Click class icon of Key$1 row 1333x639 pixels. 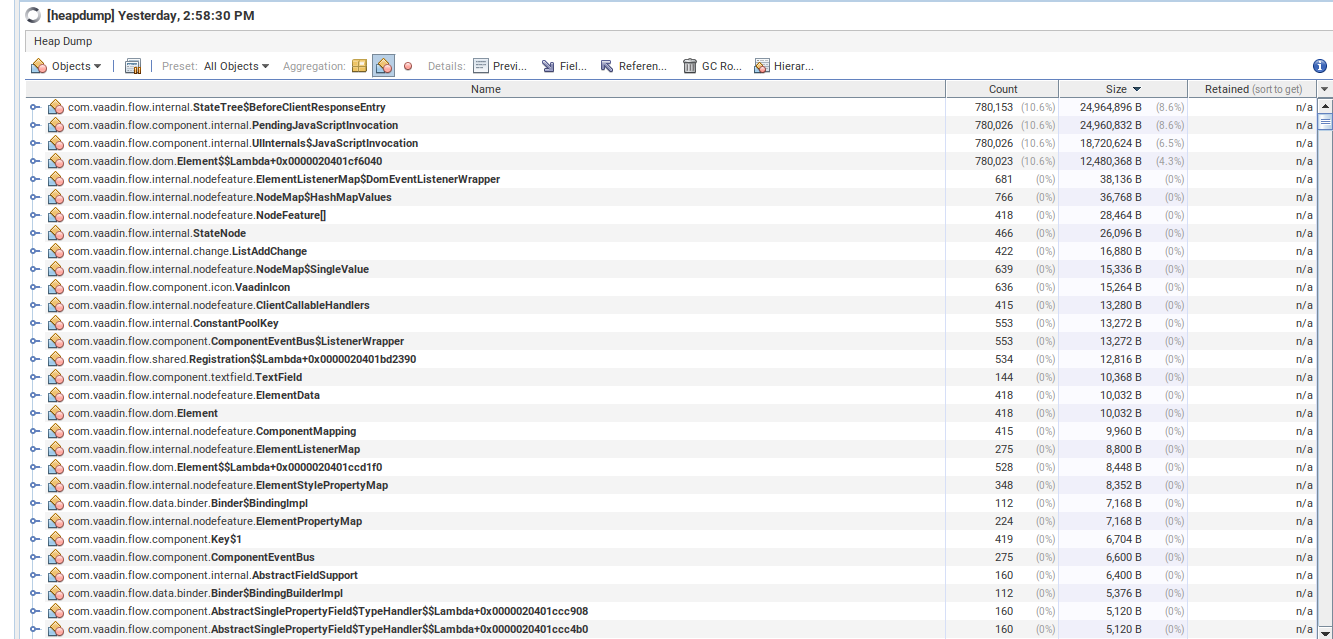(x=56, y=539)
